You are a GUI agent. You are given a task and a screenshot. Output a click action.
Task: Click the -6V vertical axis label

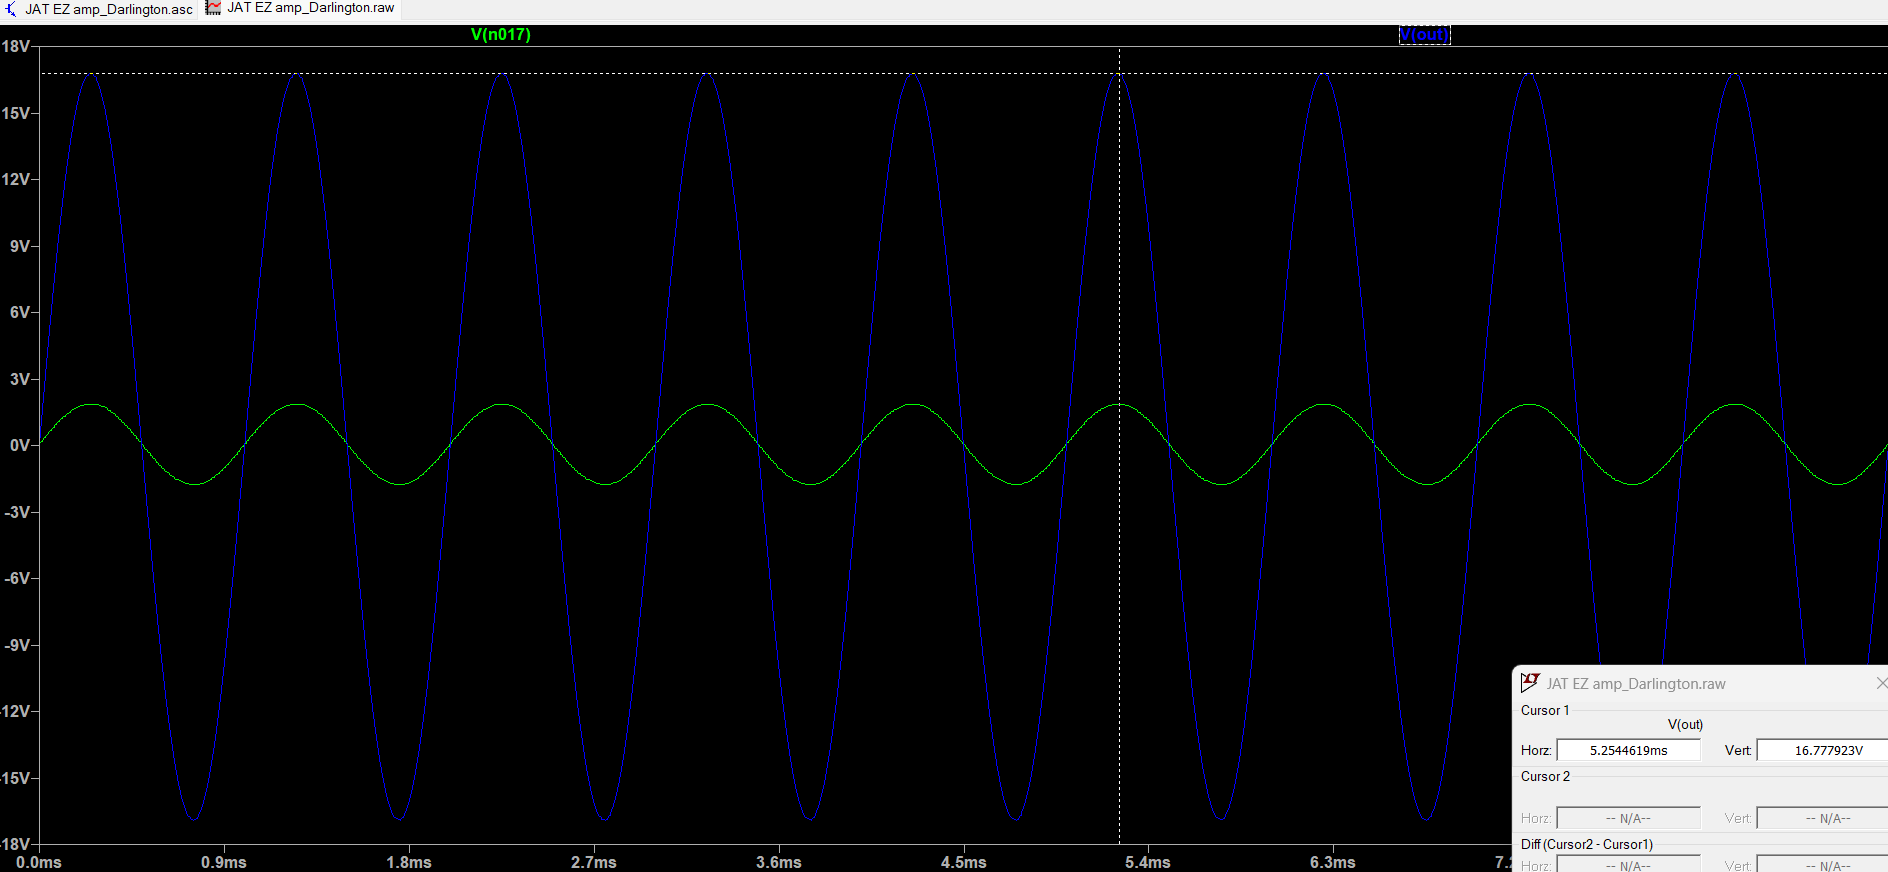[x=17, y=578]
